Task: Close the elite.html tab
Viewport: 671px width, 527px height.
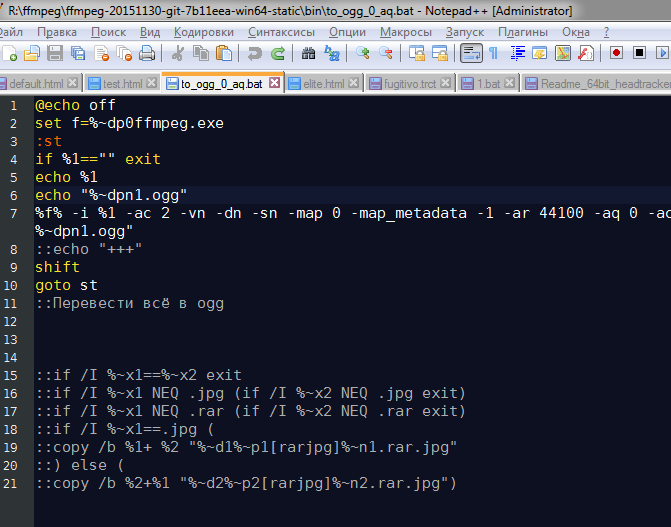Action: (353, 83)
